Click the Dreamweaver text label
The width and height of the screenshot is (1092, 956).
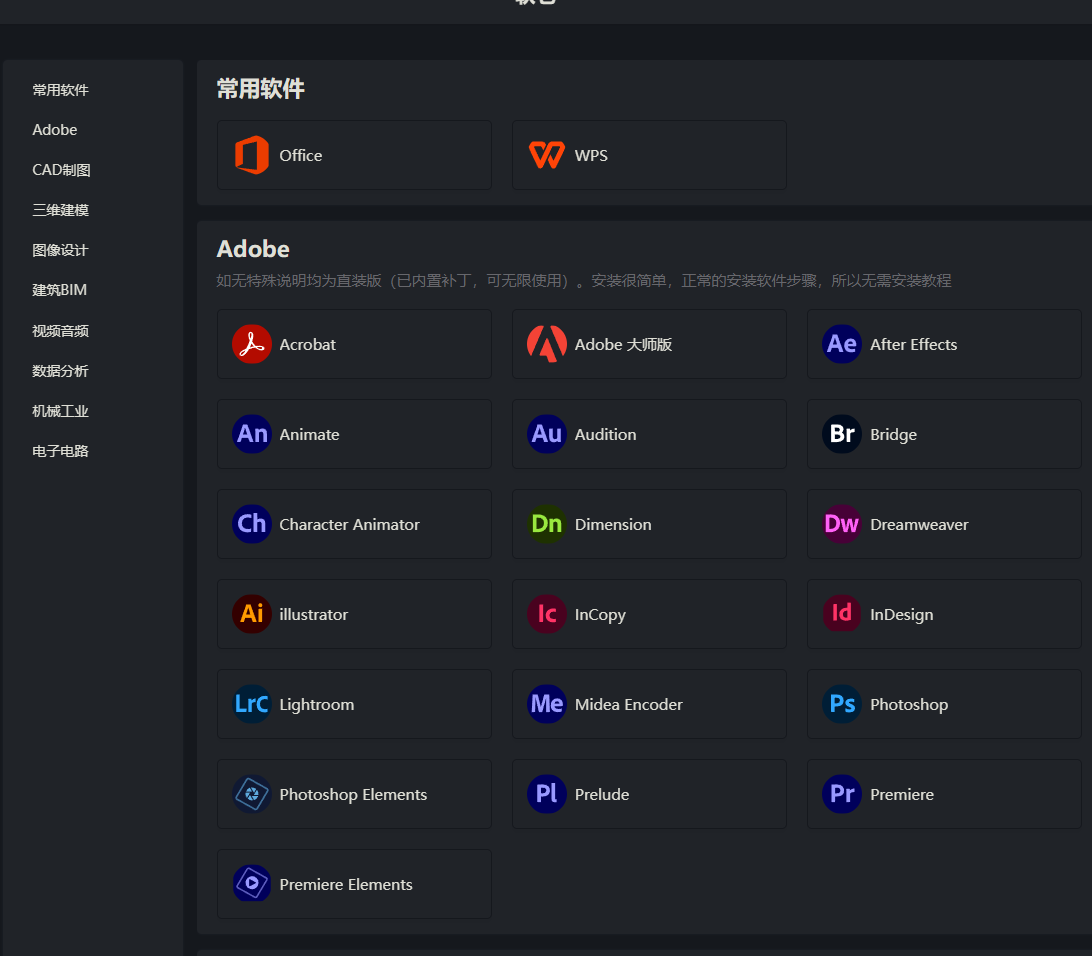919,524
